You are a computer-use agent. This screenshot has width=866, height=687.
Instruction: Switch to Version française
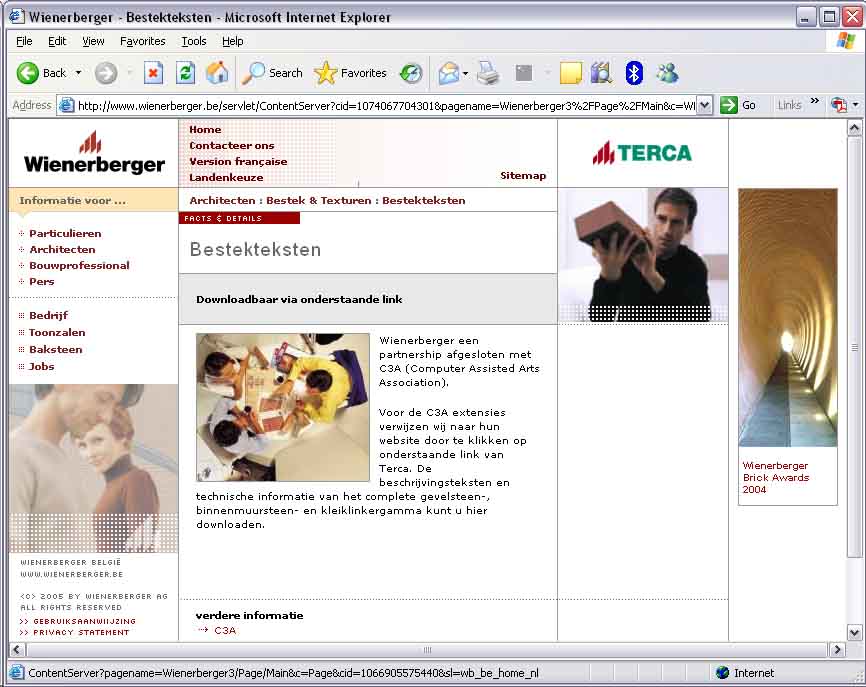[x=238, y=161]
